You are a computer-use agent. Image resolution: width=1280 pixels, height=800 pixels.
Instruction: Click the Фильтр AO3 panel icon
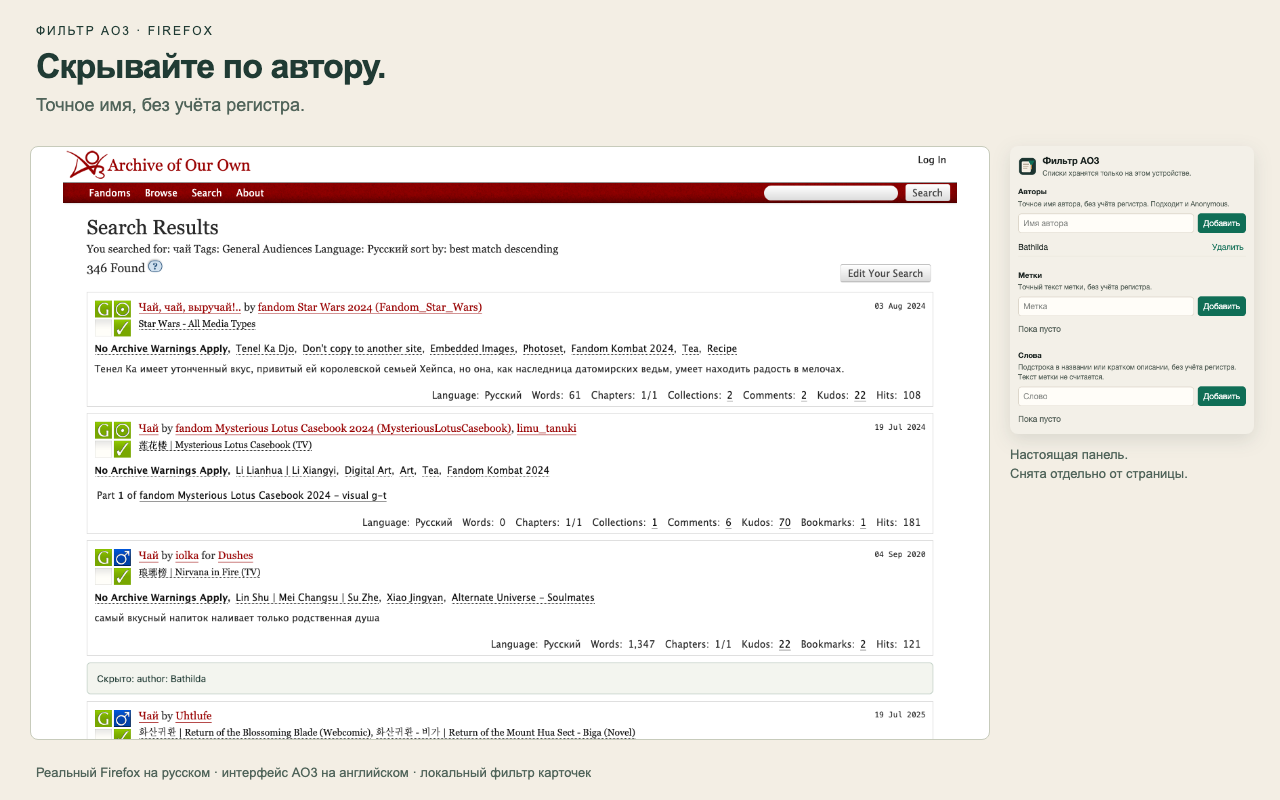(1027, 166)
